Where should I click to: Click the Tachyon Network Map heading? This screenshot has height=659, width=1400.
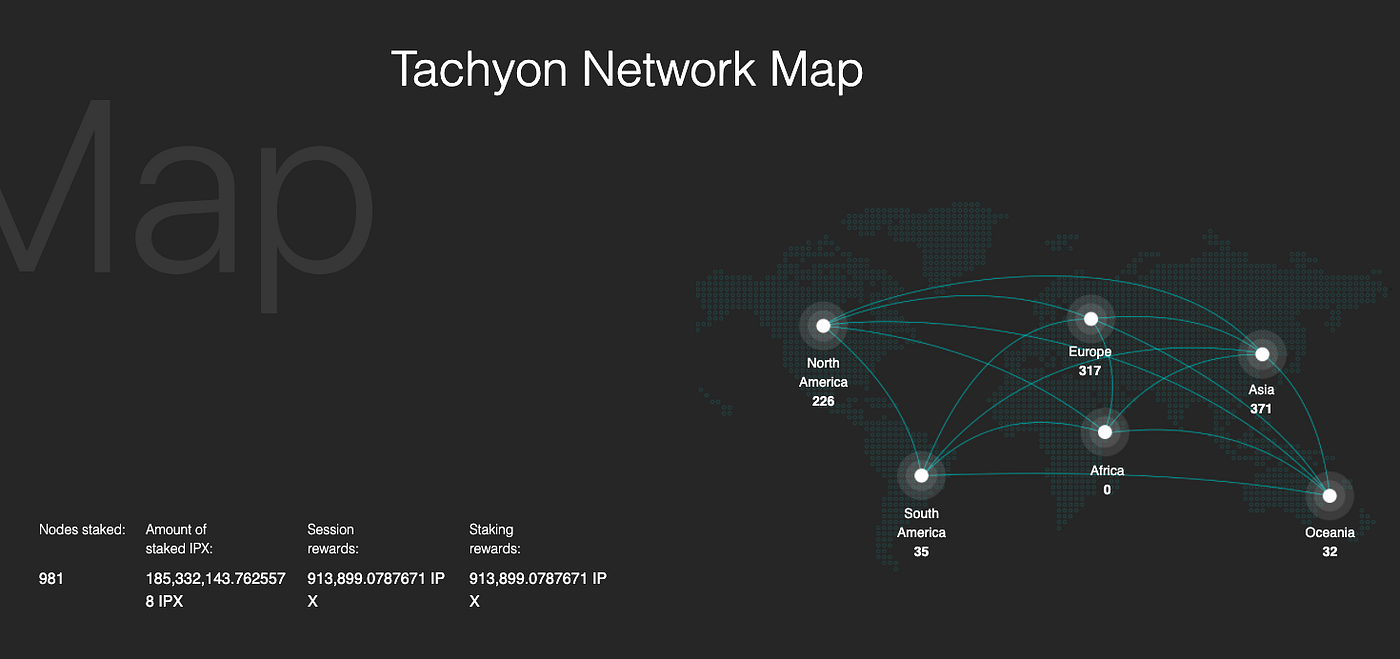[626, 71]
